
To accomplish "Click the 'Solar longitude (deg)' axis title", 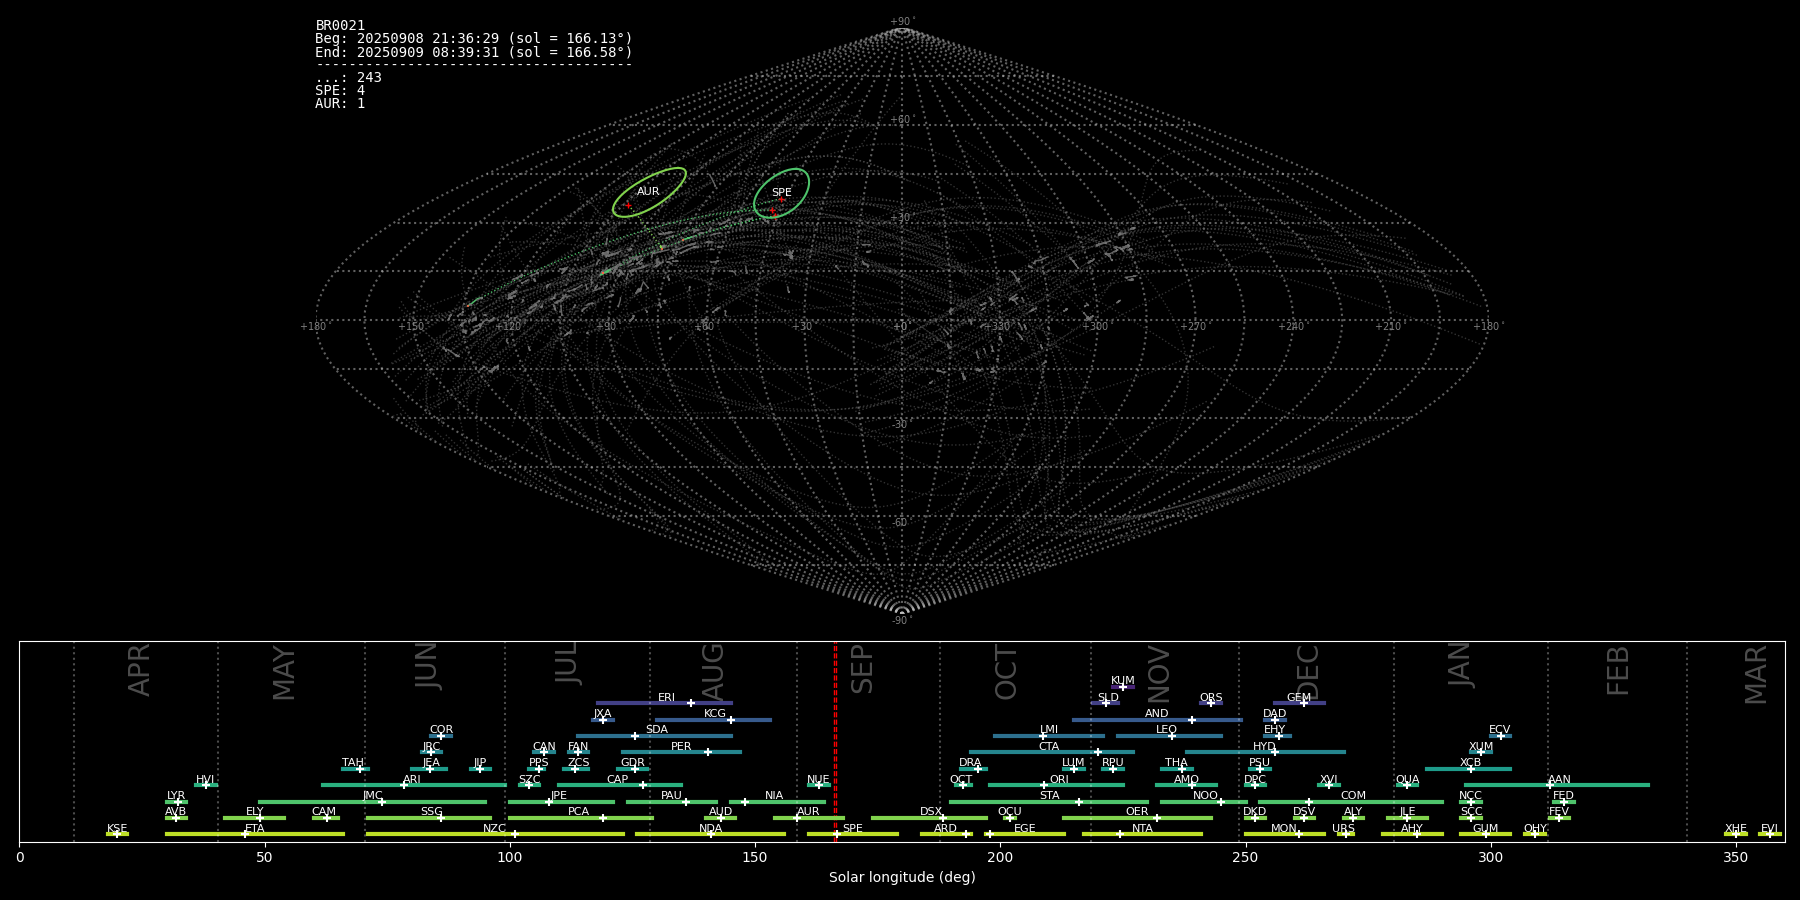I will pos(902,878).
